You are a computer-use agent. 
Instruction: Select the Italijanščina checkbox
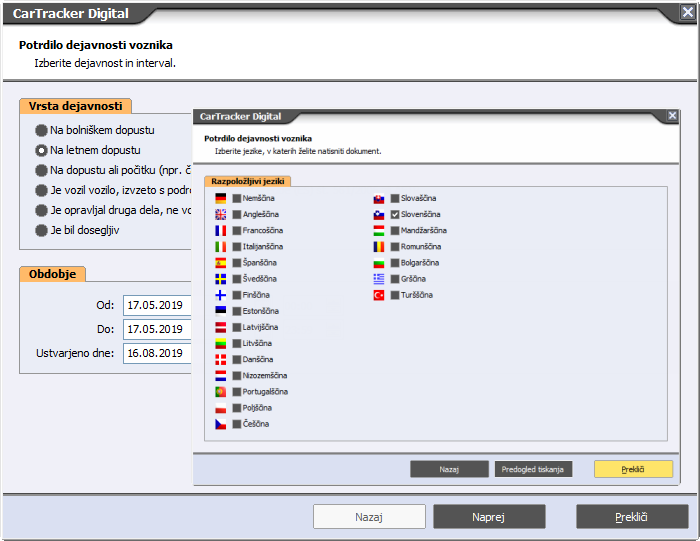[x=237, y=246]
